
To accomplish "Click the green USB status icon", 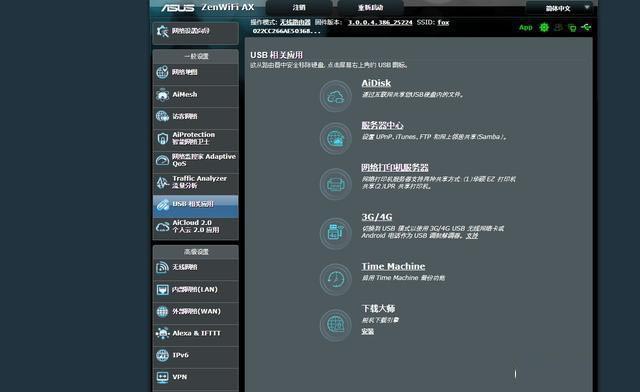I will pos(587,27).
